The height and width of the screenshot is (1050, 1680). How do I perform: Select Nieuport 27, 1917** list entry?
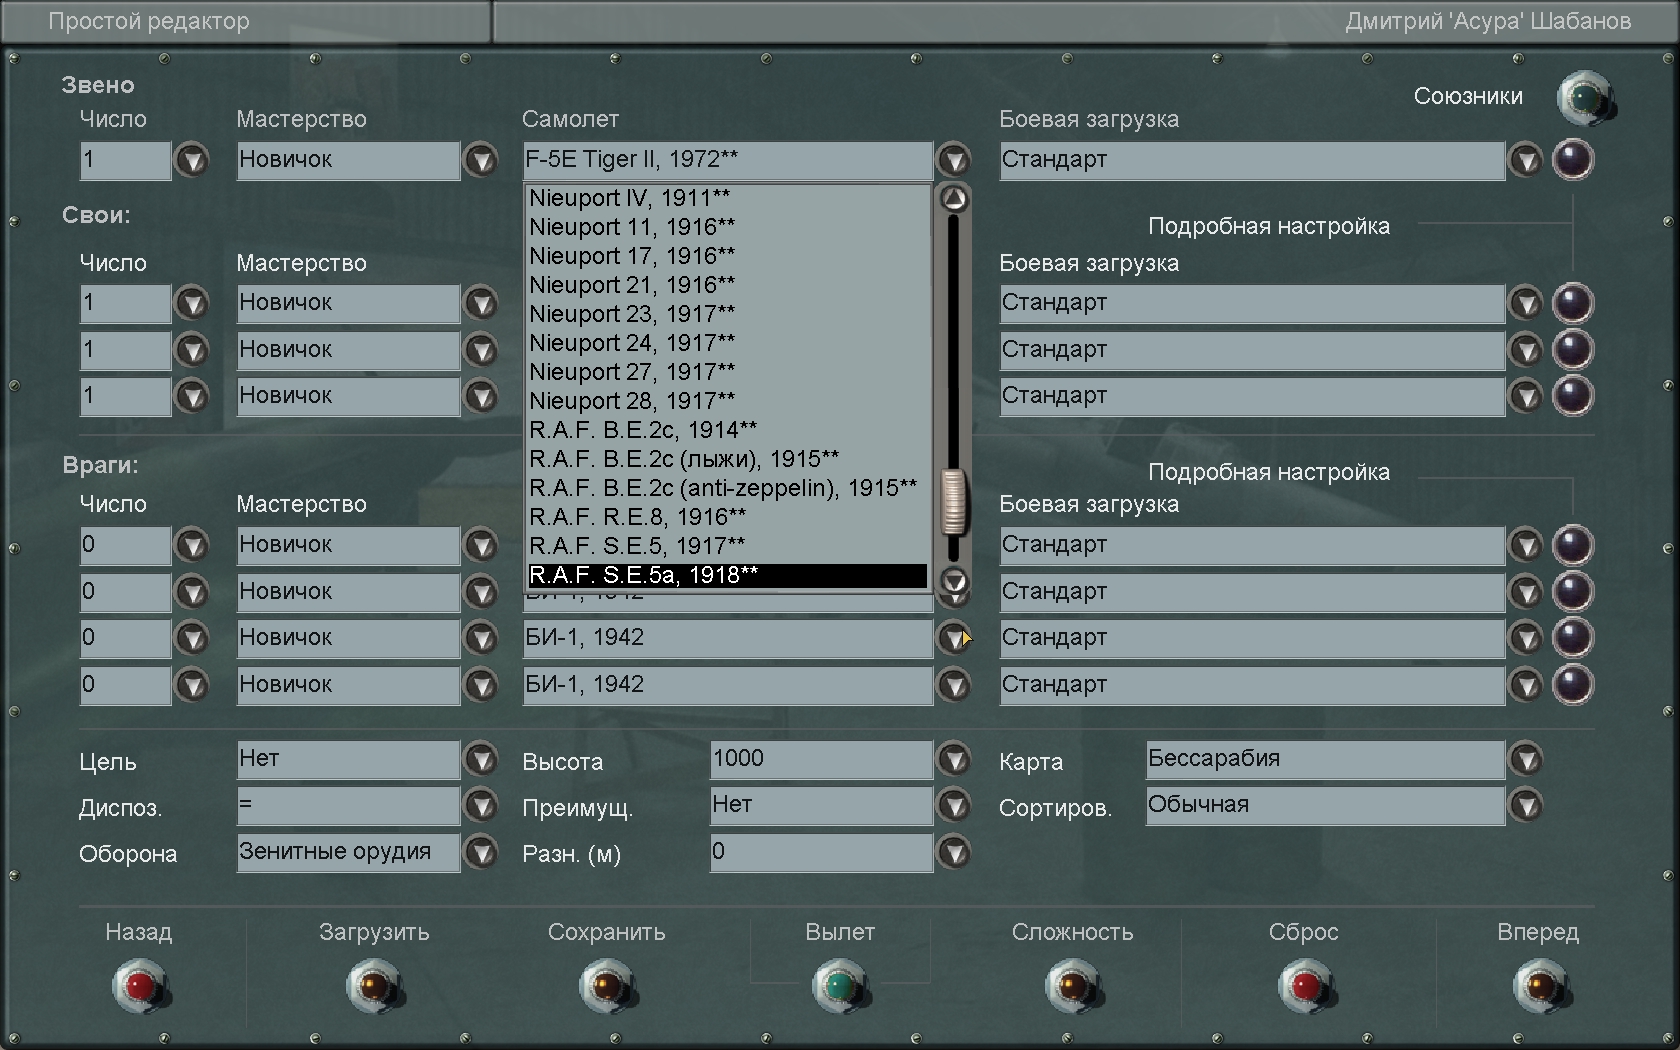(728, 372)
